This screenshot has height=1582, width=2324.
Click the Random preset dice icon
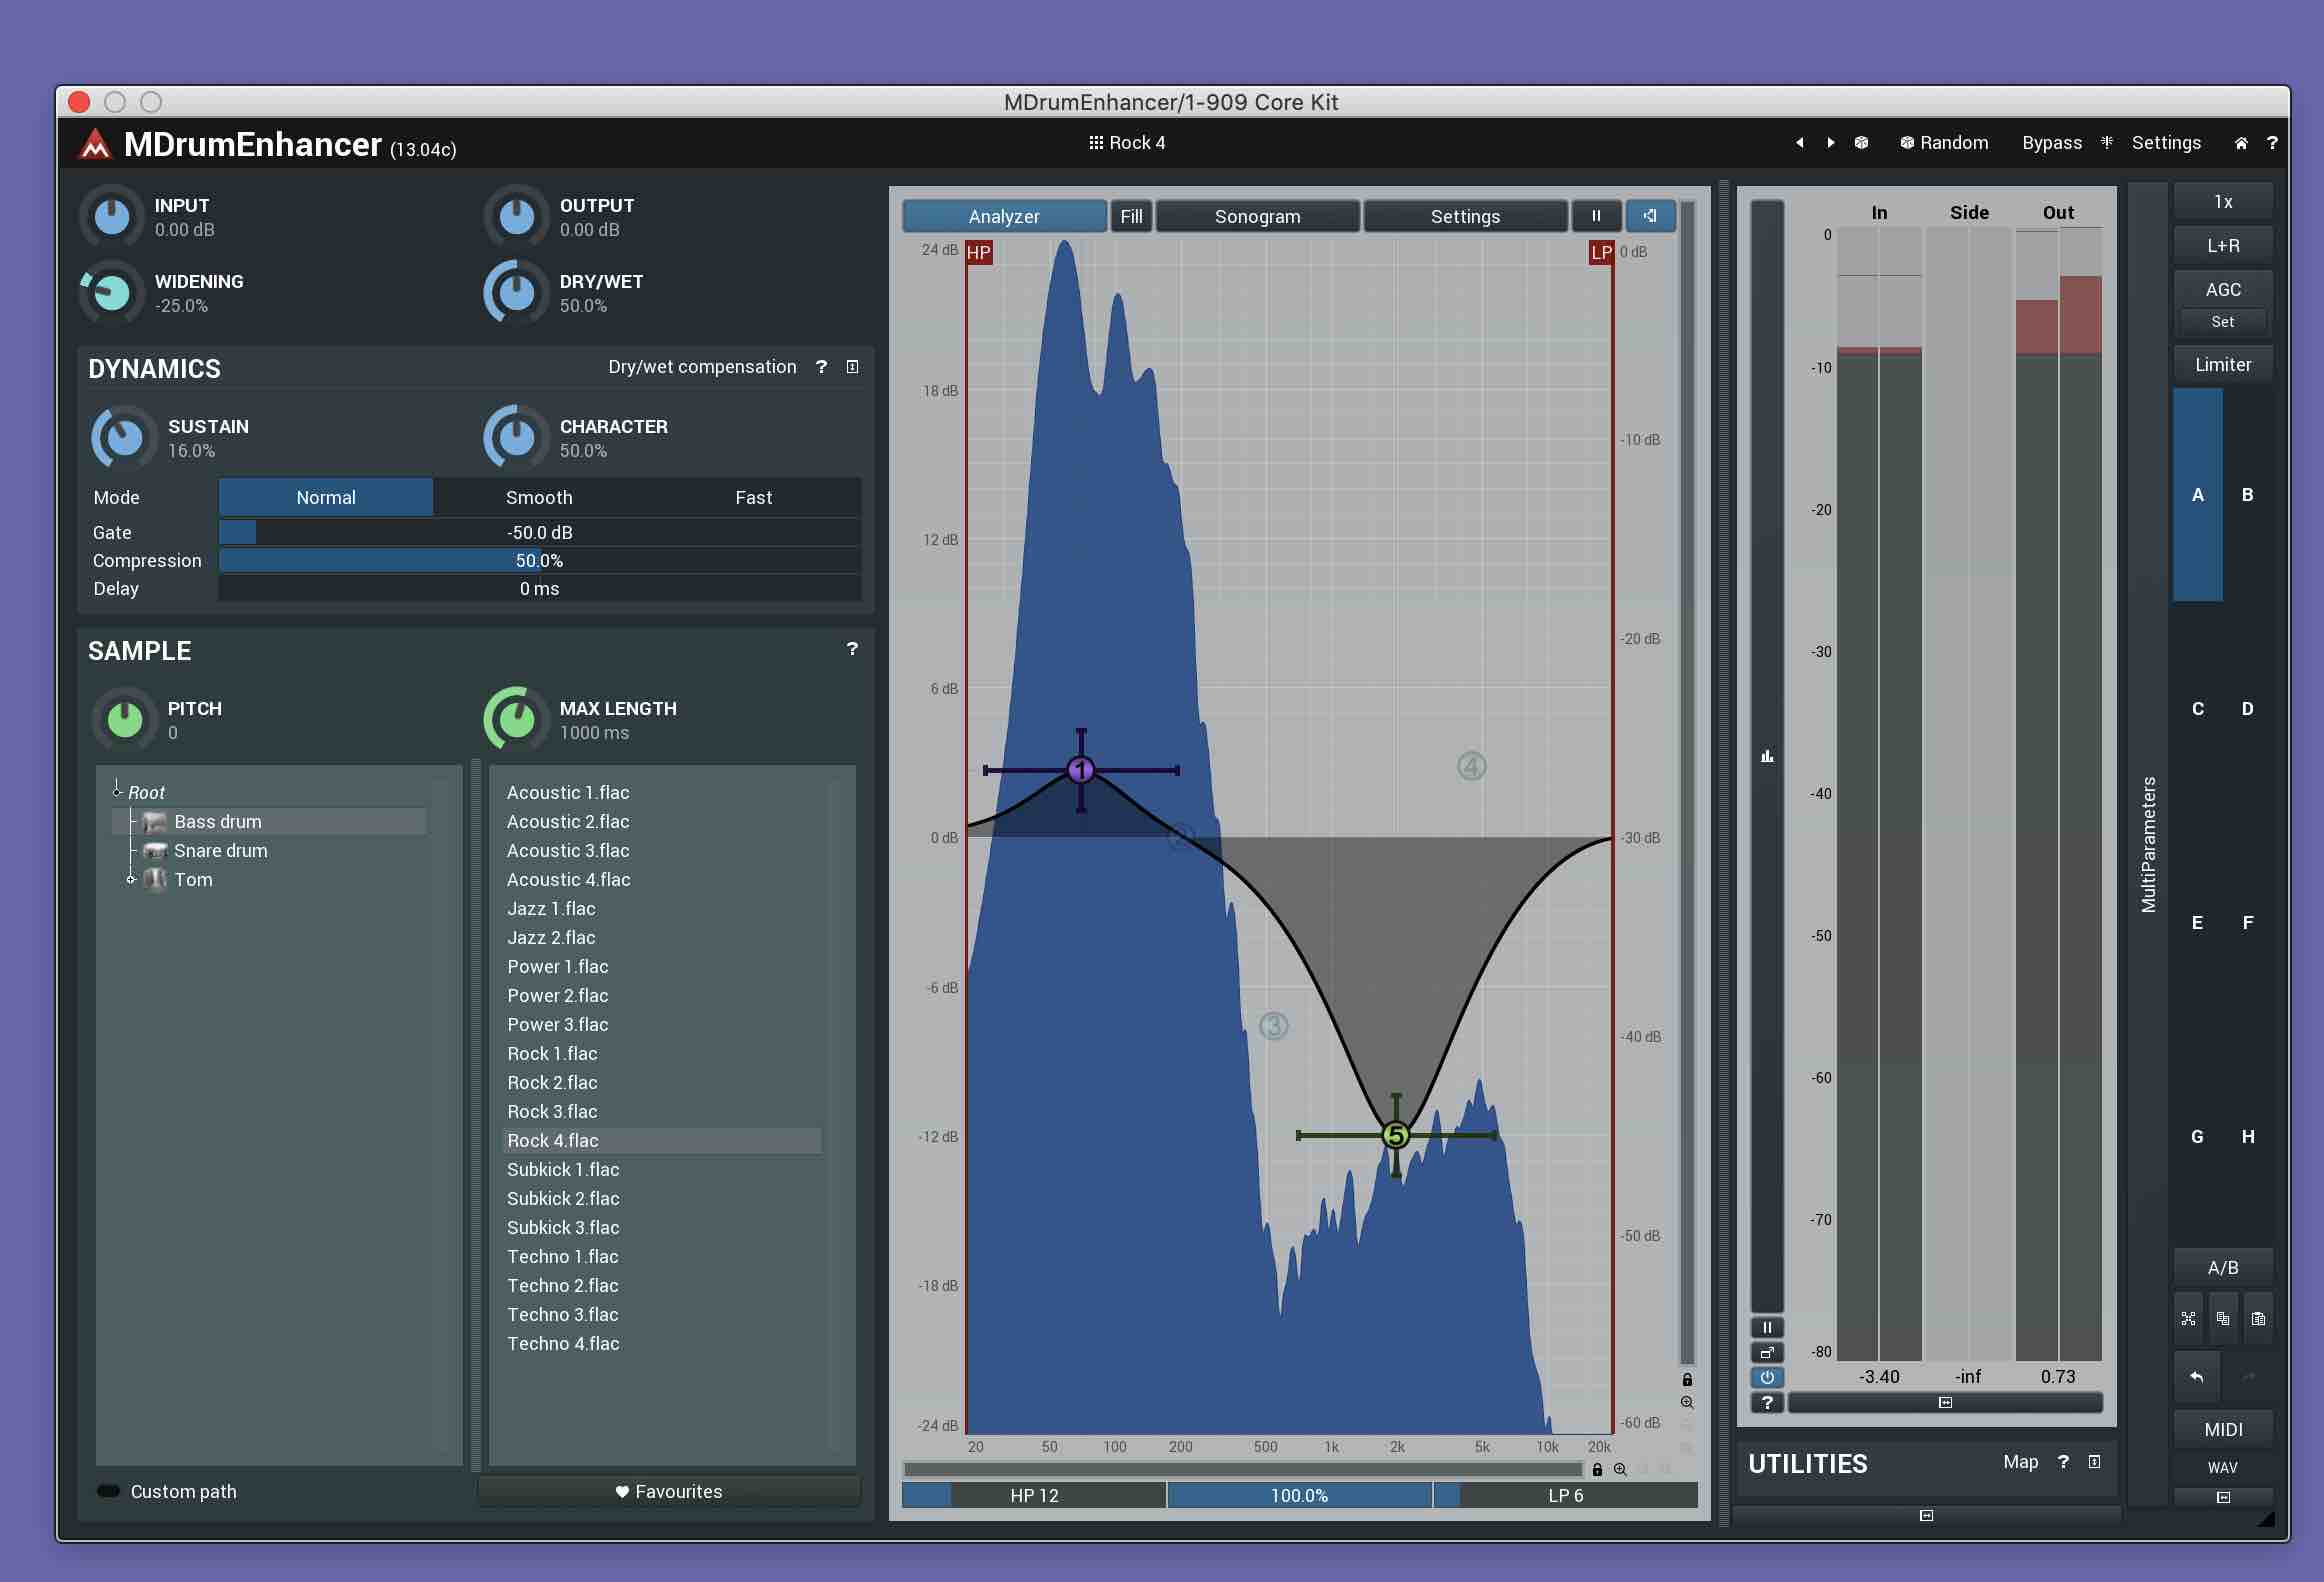coord(1861,143)
